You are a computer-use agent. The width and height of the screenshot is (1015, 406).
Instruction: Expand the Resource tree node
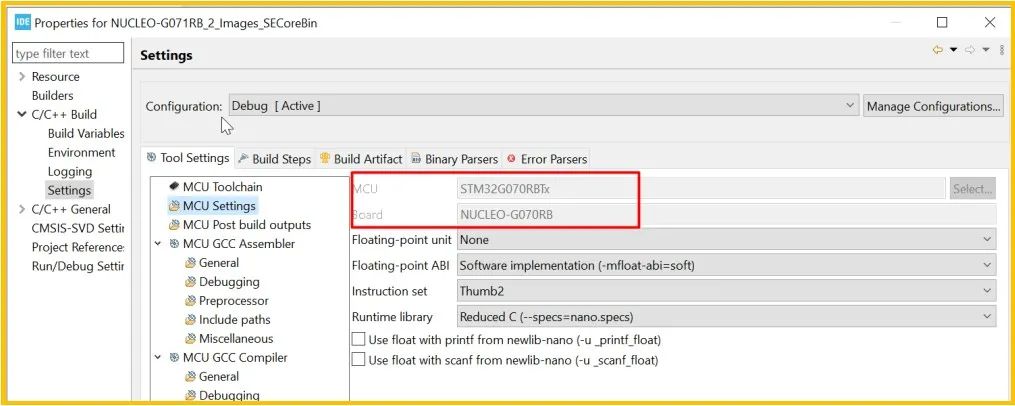tap(22, 76)
